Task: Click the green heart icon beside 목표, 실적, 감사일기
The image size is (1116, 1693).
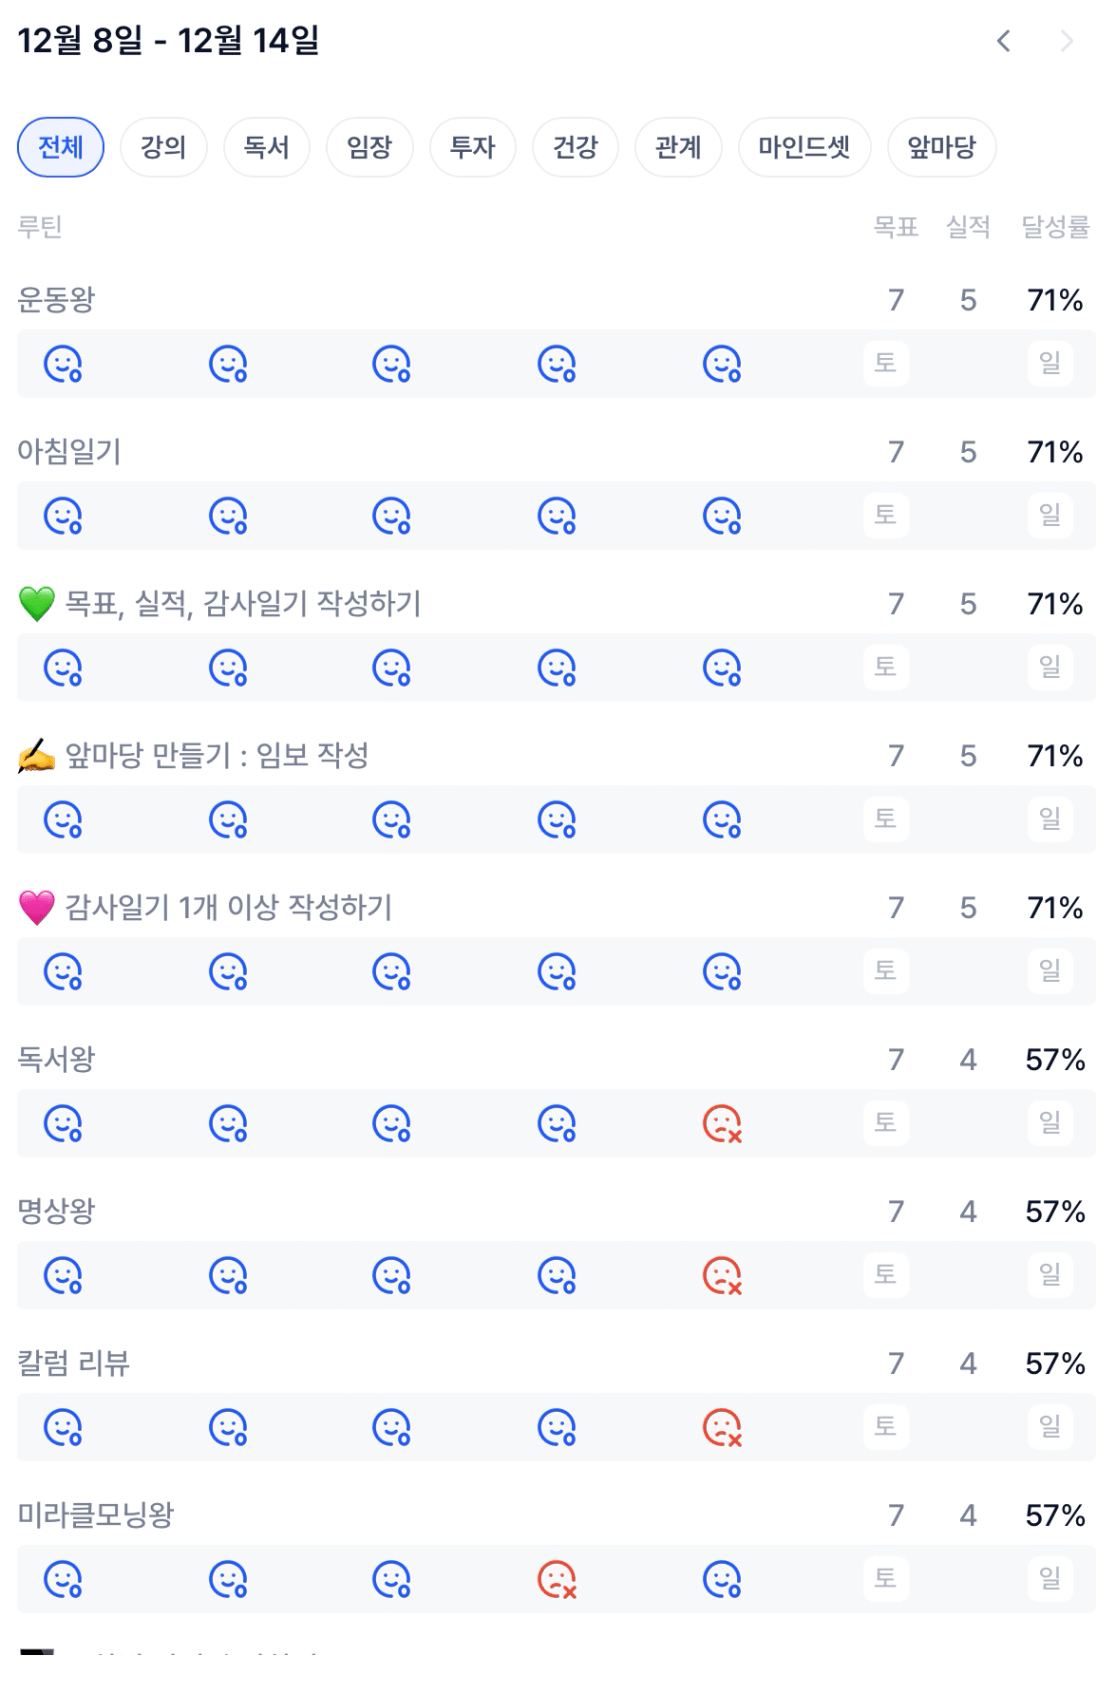Action: coord(37,604)
